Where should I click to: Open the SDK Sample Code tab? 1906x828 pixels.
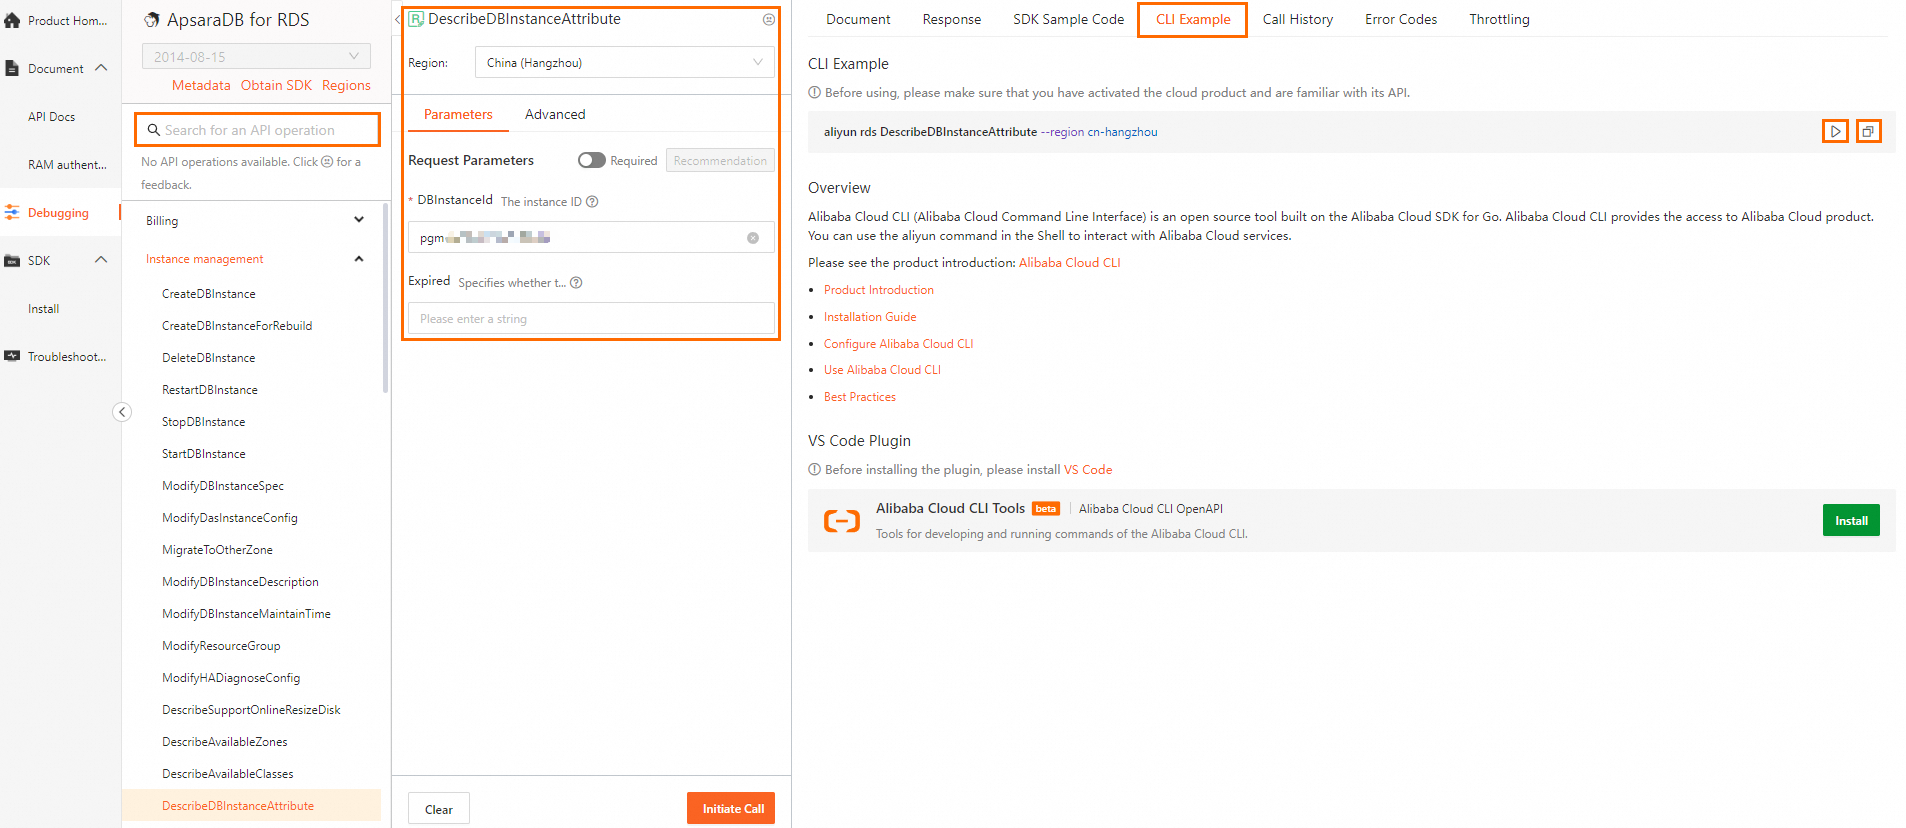tap(1068, 19)
